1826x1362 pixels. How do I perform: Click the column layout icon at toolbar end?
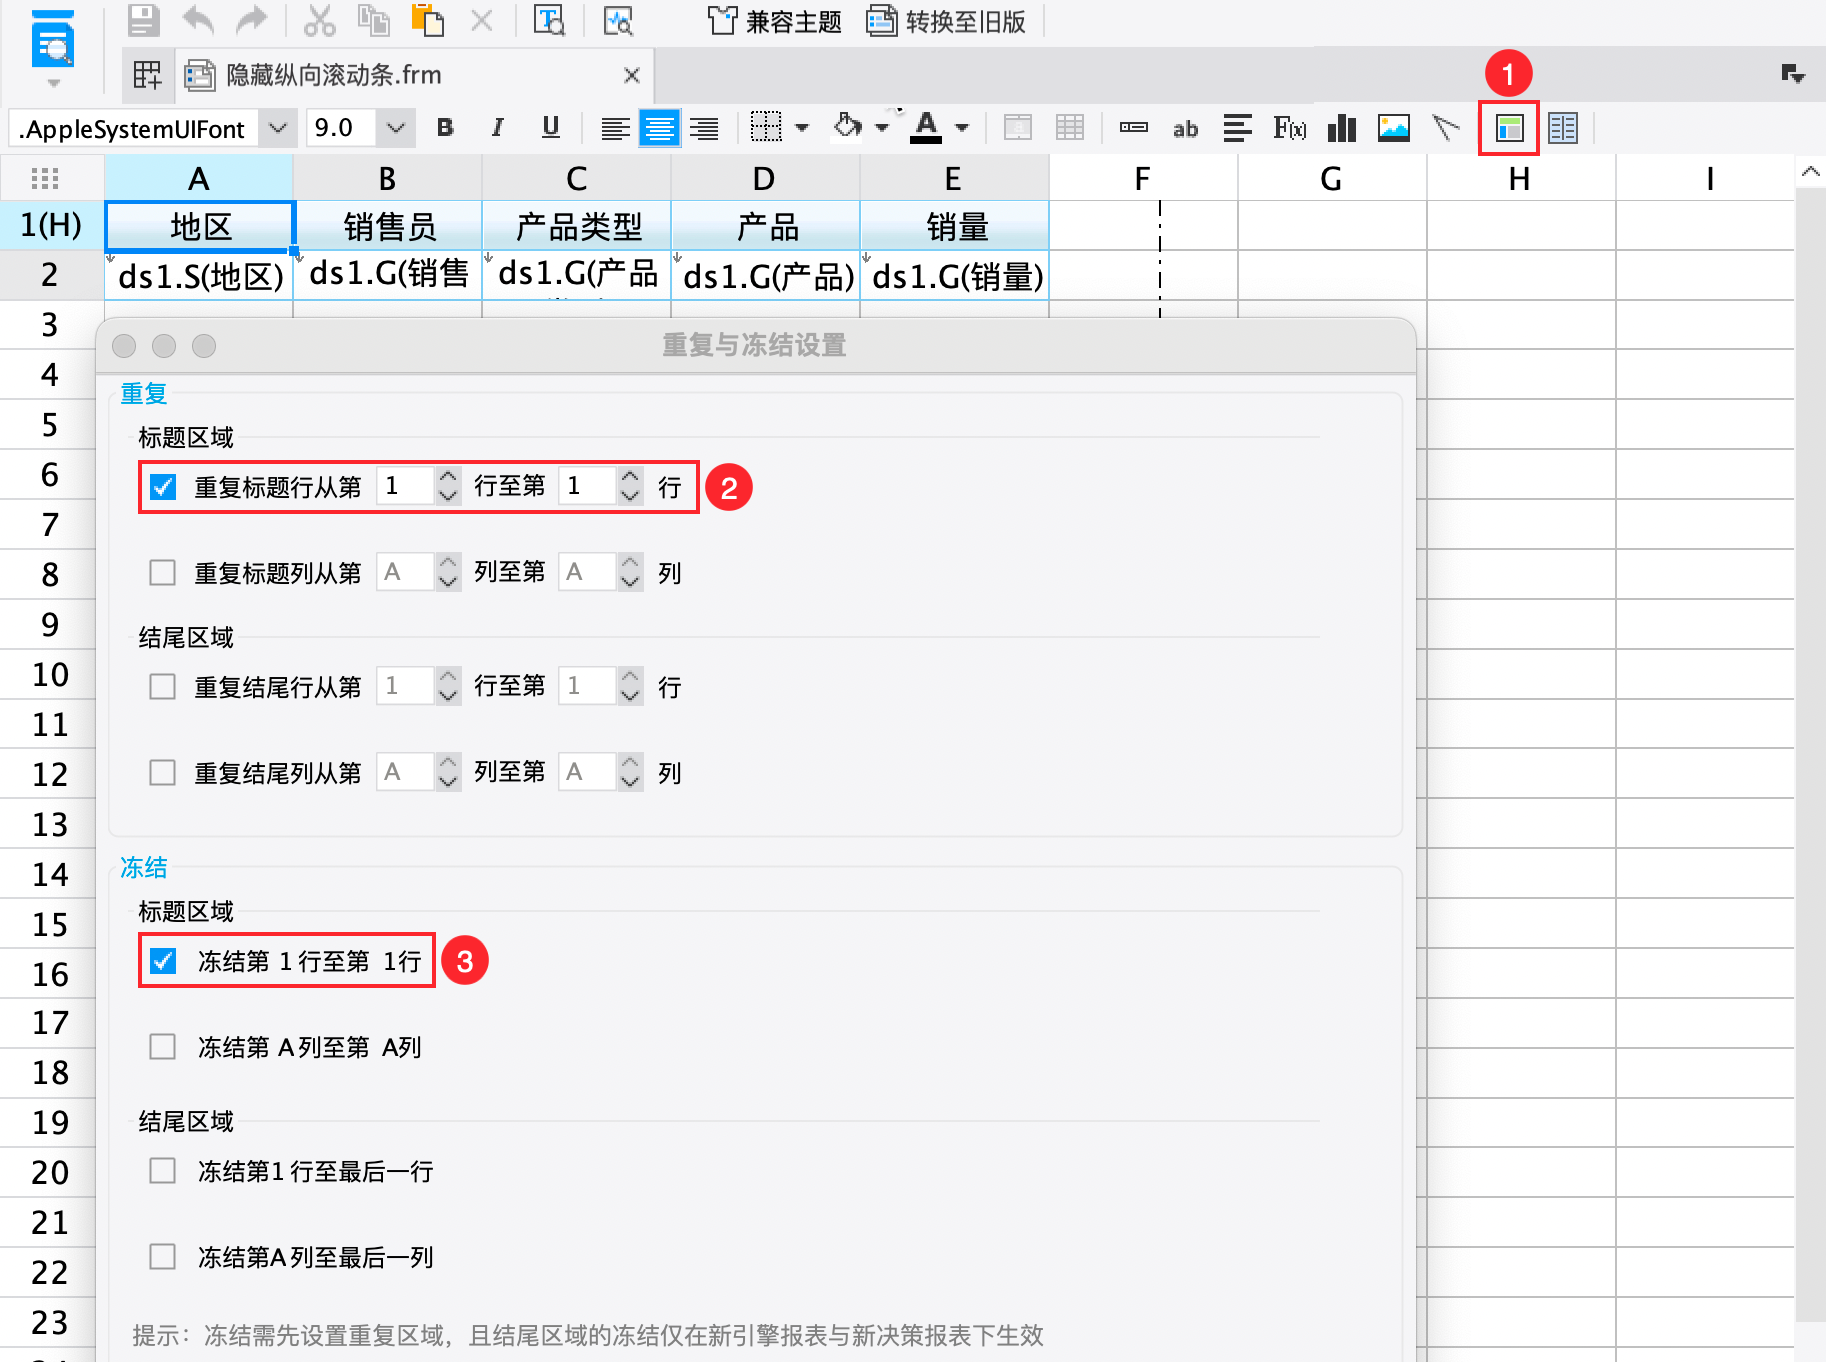(1562, 128)
